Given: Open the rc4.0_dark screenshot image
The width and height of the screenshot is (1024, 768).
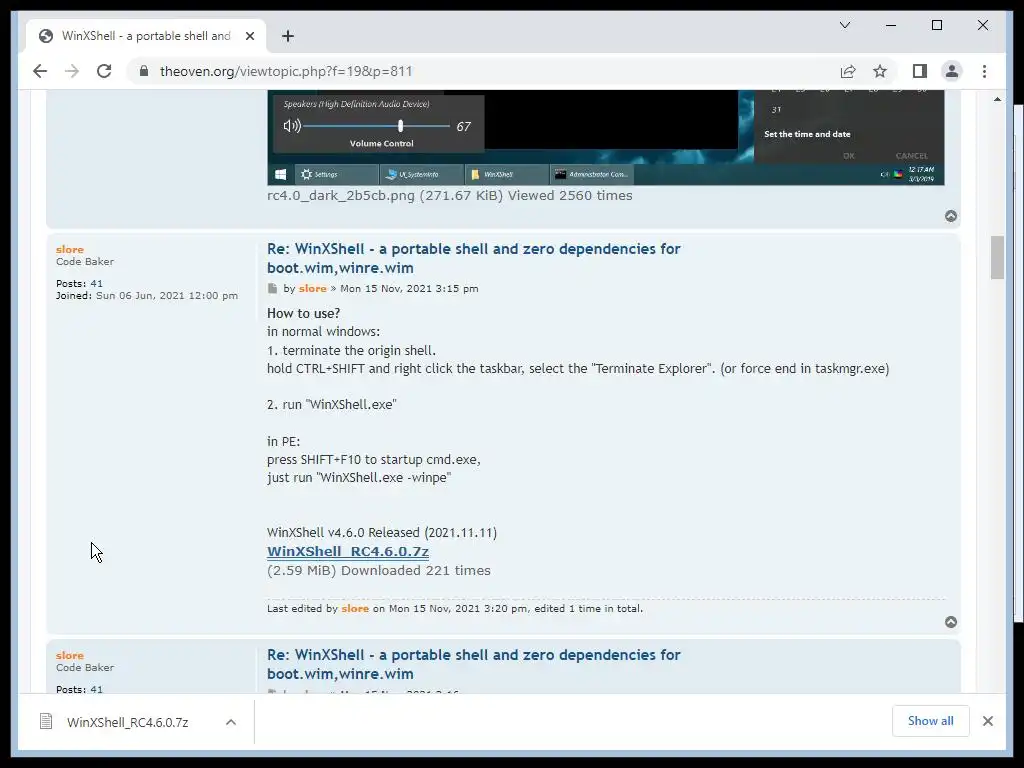Looking at the screenshot, I should pyautogui.click(x=605, y=137).
